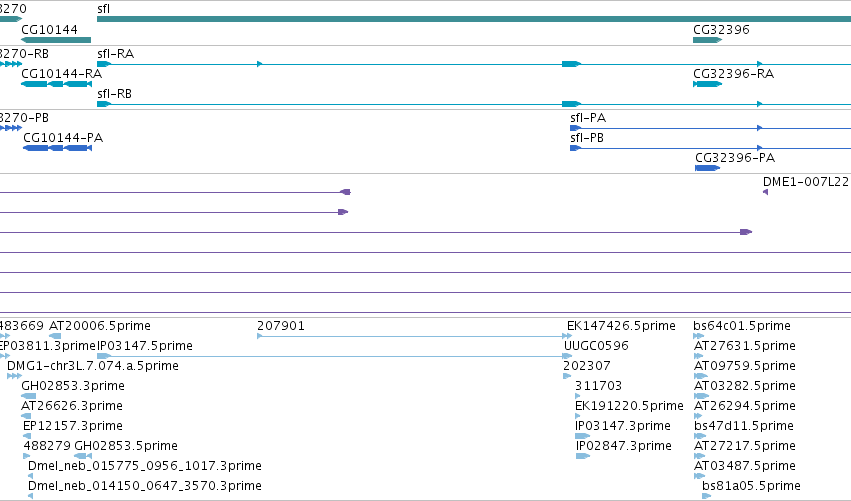Open the sfl-RB transcript label
This screenshot has height=501, width=851.
pyautogui.click(x=115, y=94)
